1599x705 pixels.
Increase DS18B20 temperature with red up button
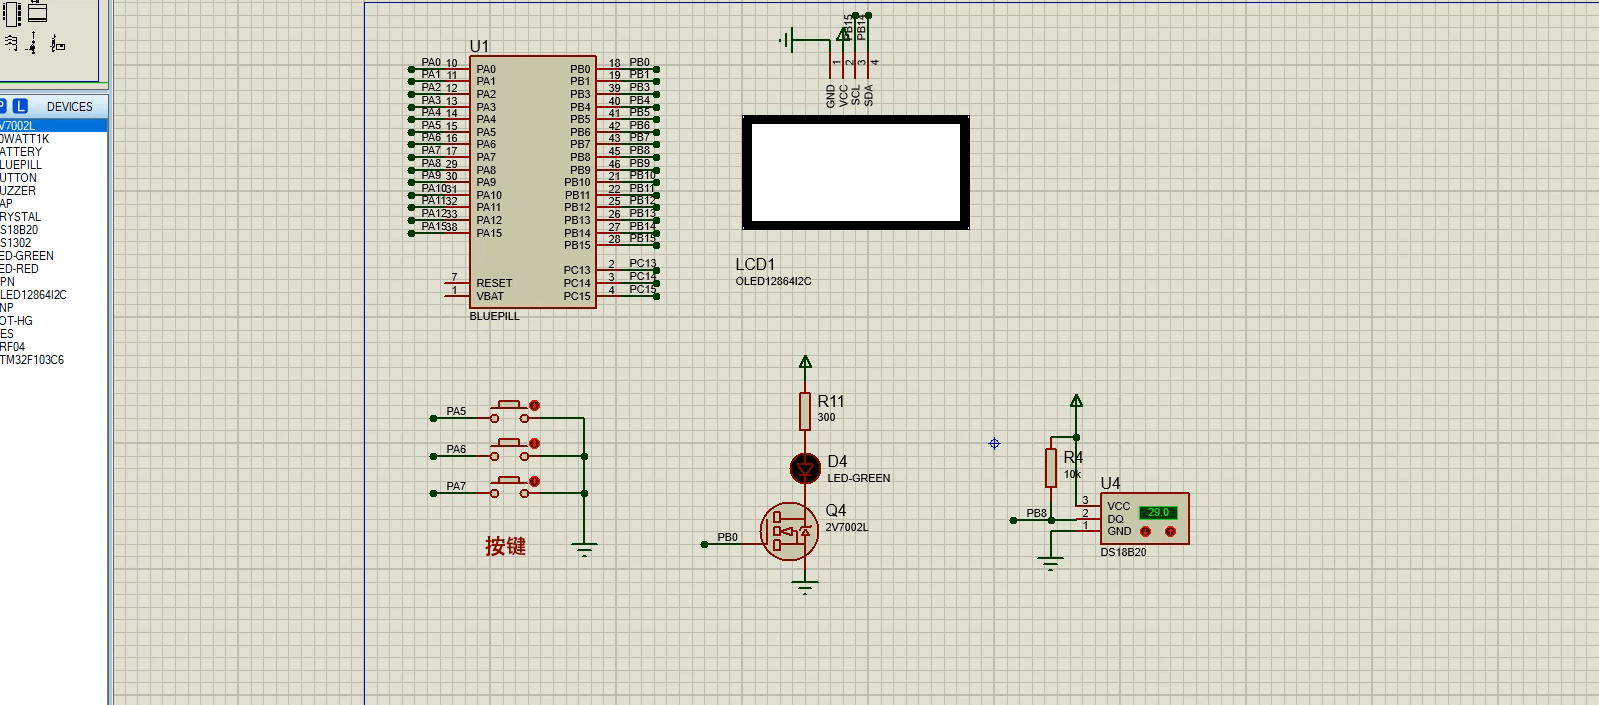[1170, 532]
